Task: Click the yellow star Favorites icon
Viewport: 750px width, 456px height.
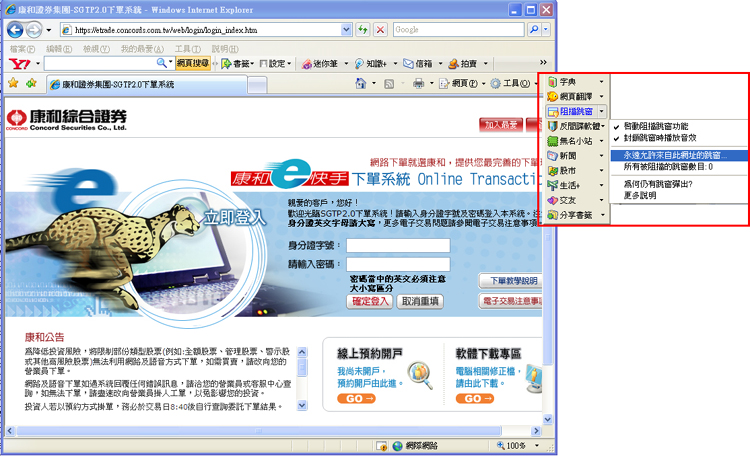Action: coord(13,83)
